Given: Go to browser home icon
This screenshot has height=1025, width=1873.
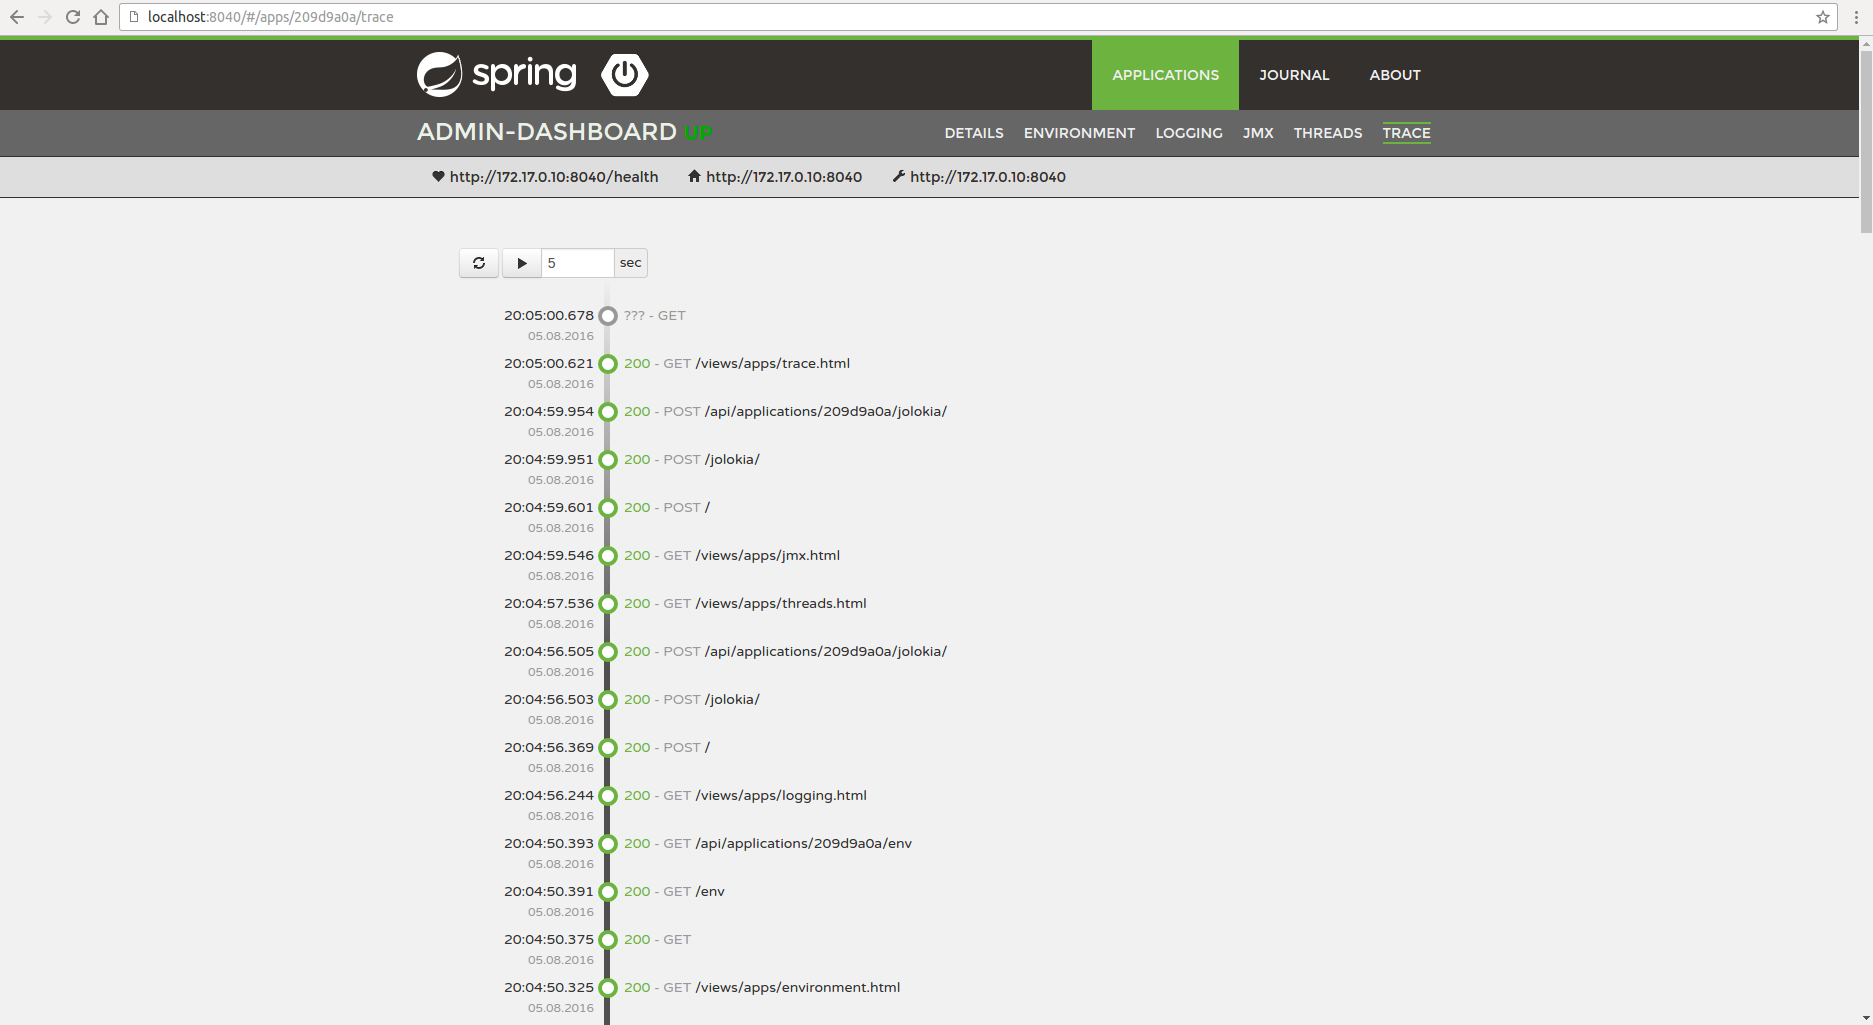Looking at the screenshot, I should (101, 17).
